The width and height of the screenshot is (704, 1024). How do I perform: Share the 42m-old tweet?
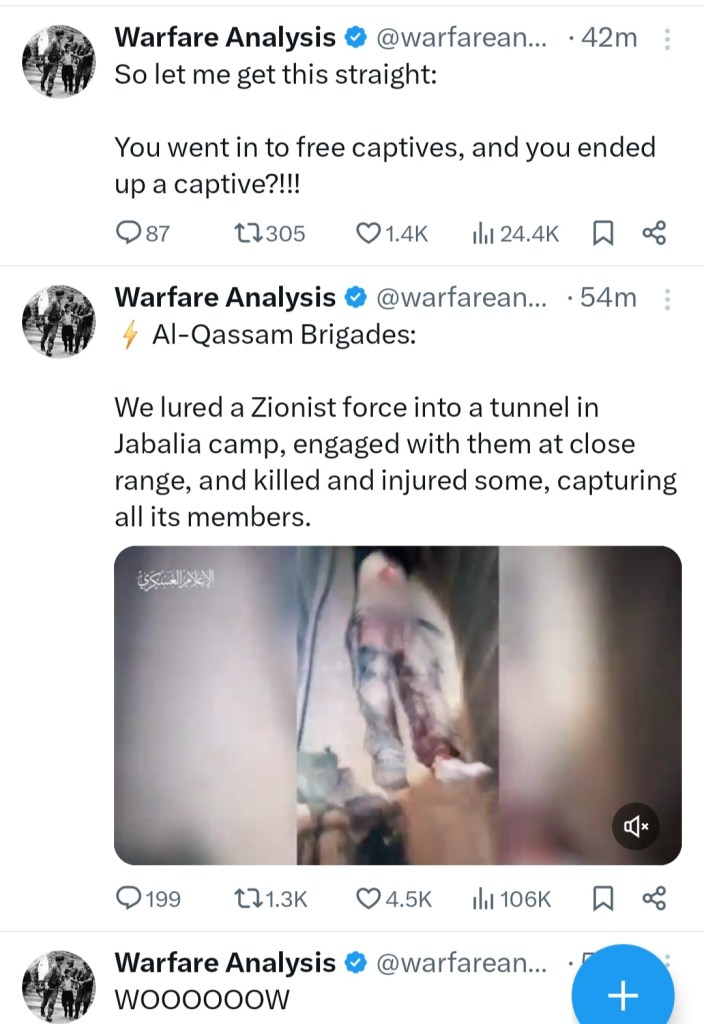tap(653, 234)
